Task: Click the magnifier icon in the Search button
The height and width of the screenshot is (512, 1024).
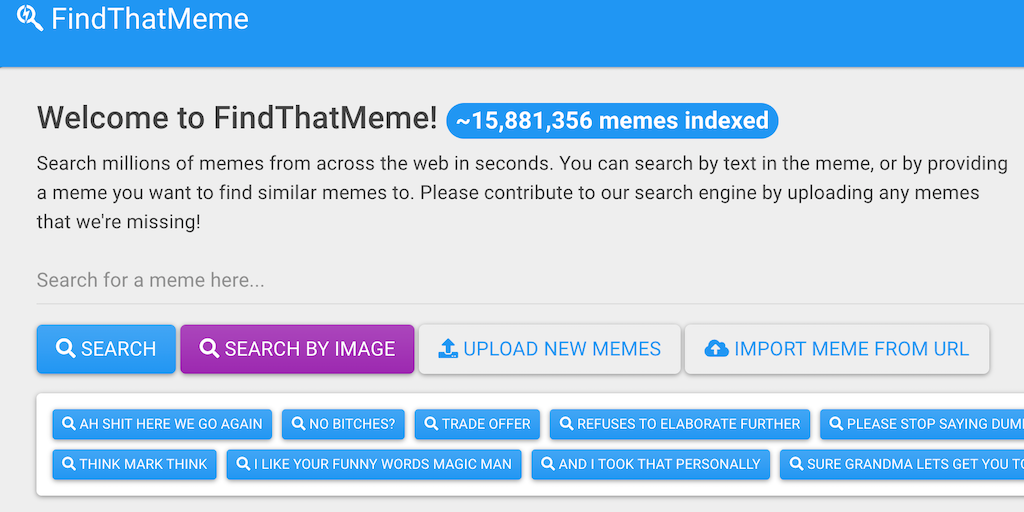Action: pyautogui.click(x=66, y=348)
